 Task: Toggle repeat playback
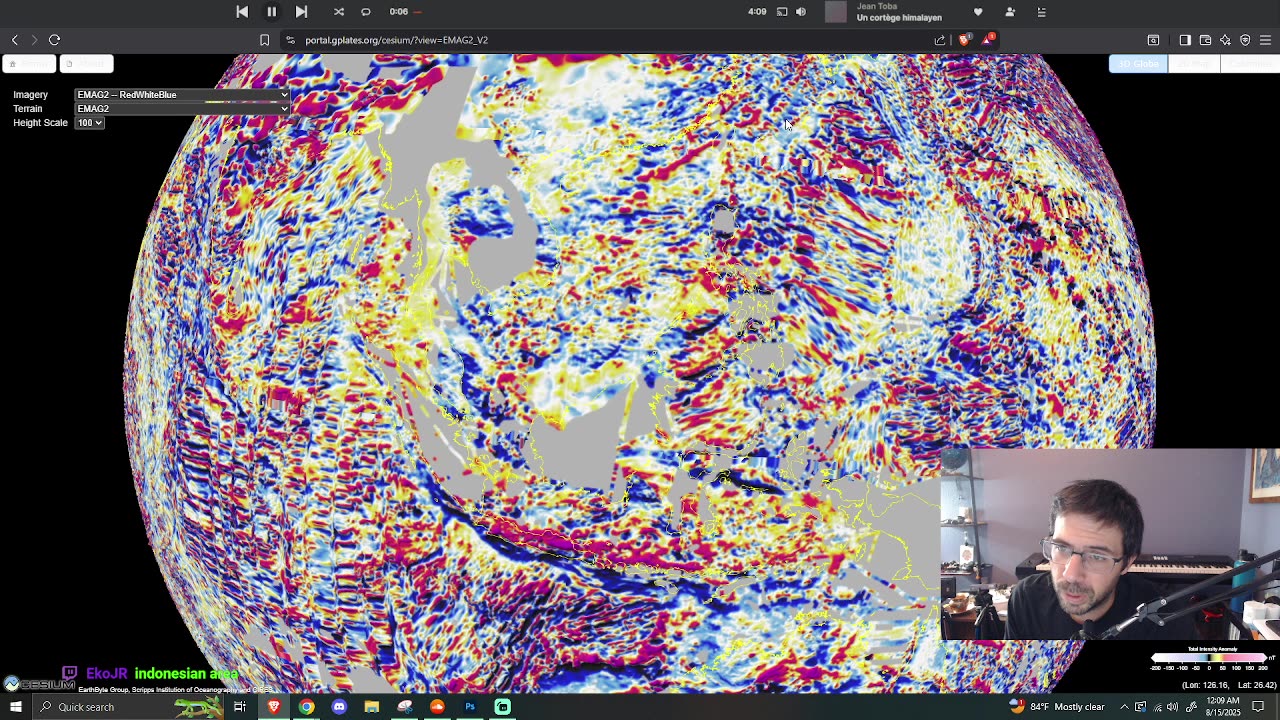click(366, 12)
